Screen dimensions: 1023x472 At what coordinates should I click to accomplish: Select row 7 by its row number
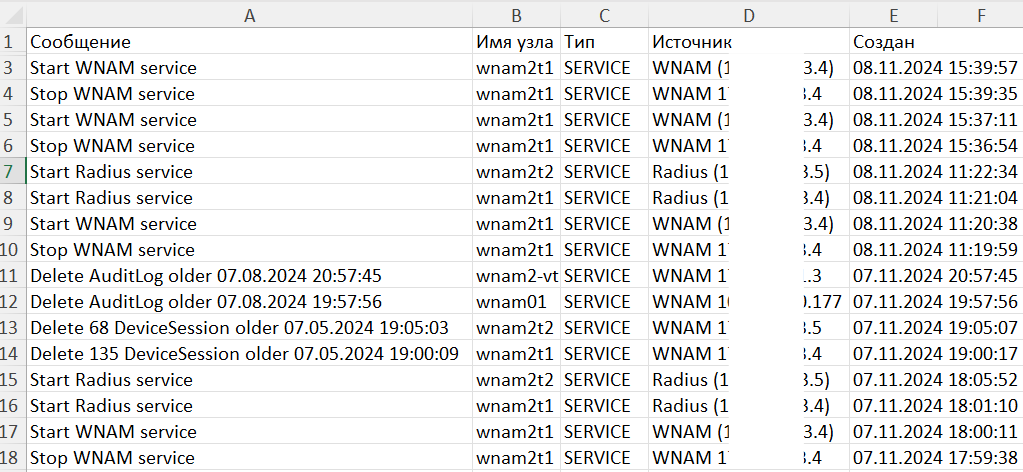pyautogui.click(x=11, y=172)
